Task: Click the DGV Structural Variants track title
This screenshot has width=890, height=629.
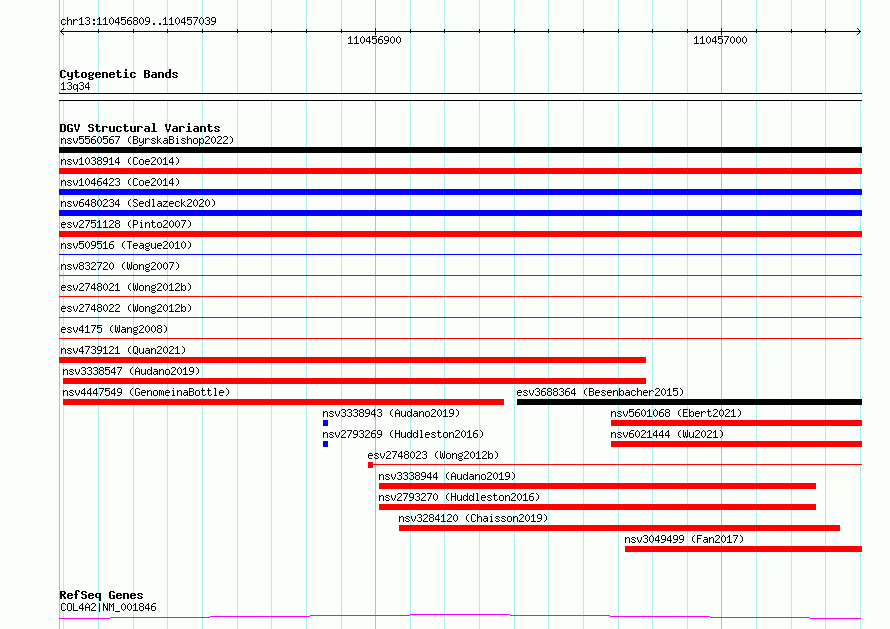Action: [x=140, y=128]
